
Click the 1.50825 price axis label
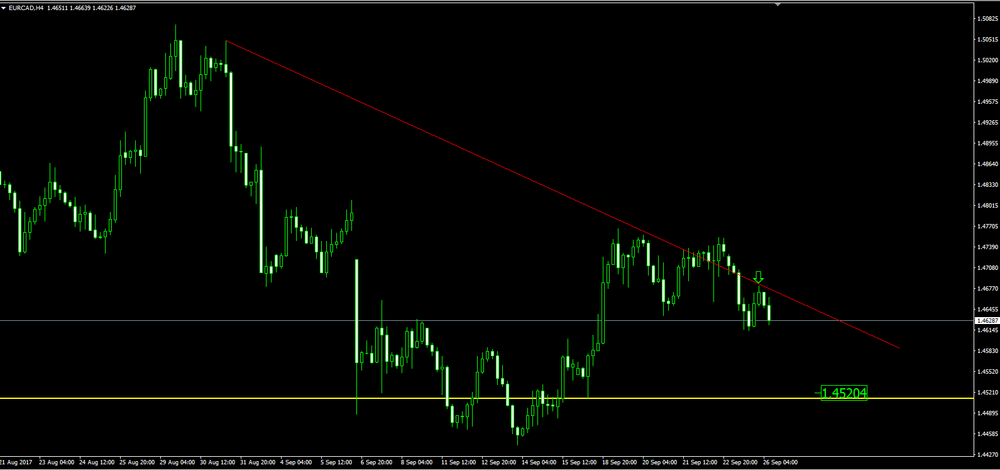(x=986, y=18)
